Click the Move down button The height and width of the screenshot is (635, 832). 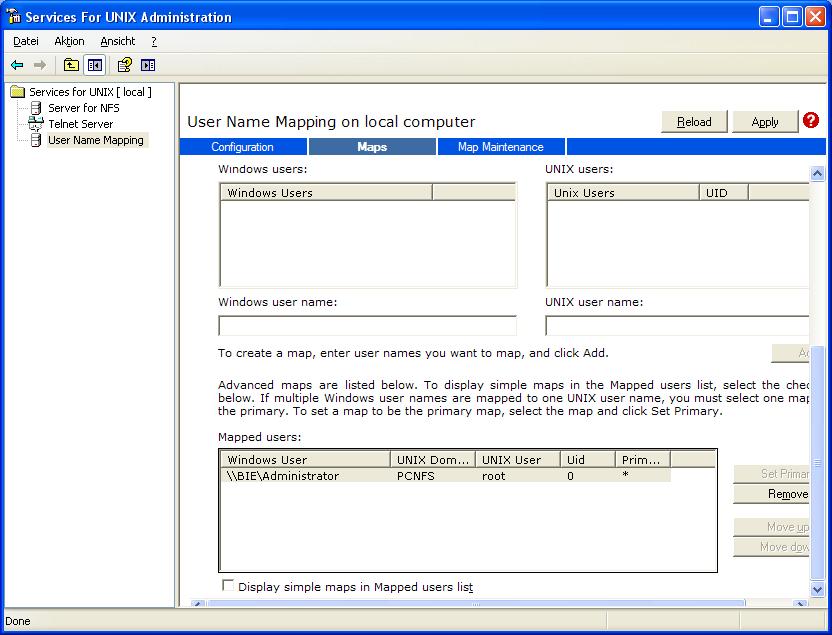coord(772,547)
